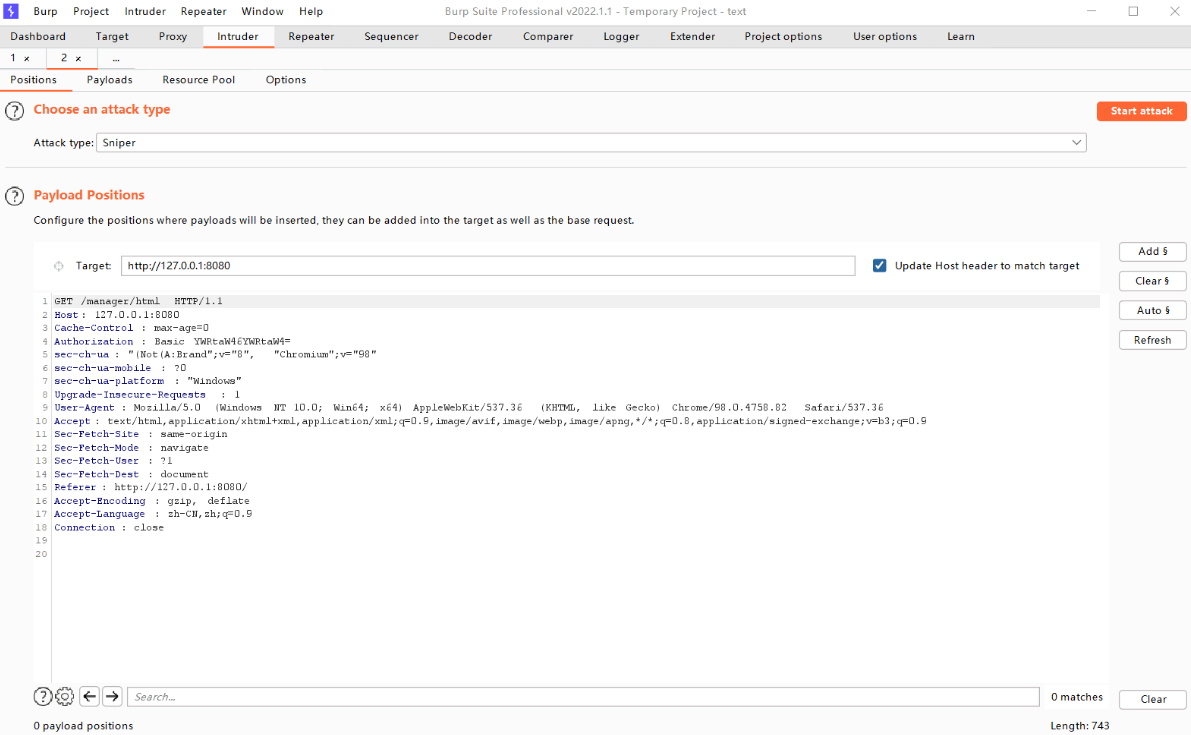This screenshot has height=735, width=1191.
Task: Click the 0 payload positions status text
Action: click(x=84, y=726)
